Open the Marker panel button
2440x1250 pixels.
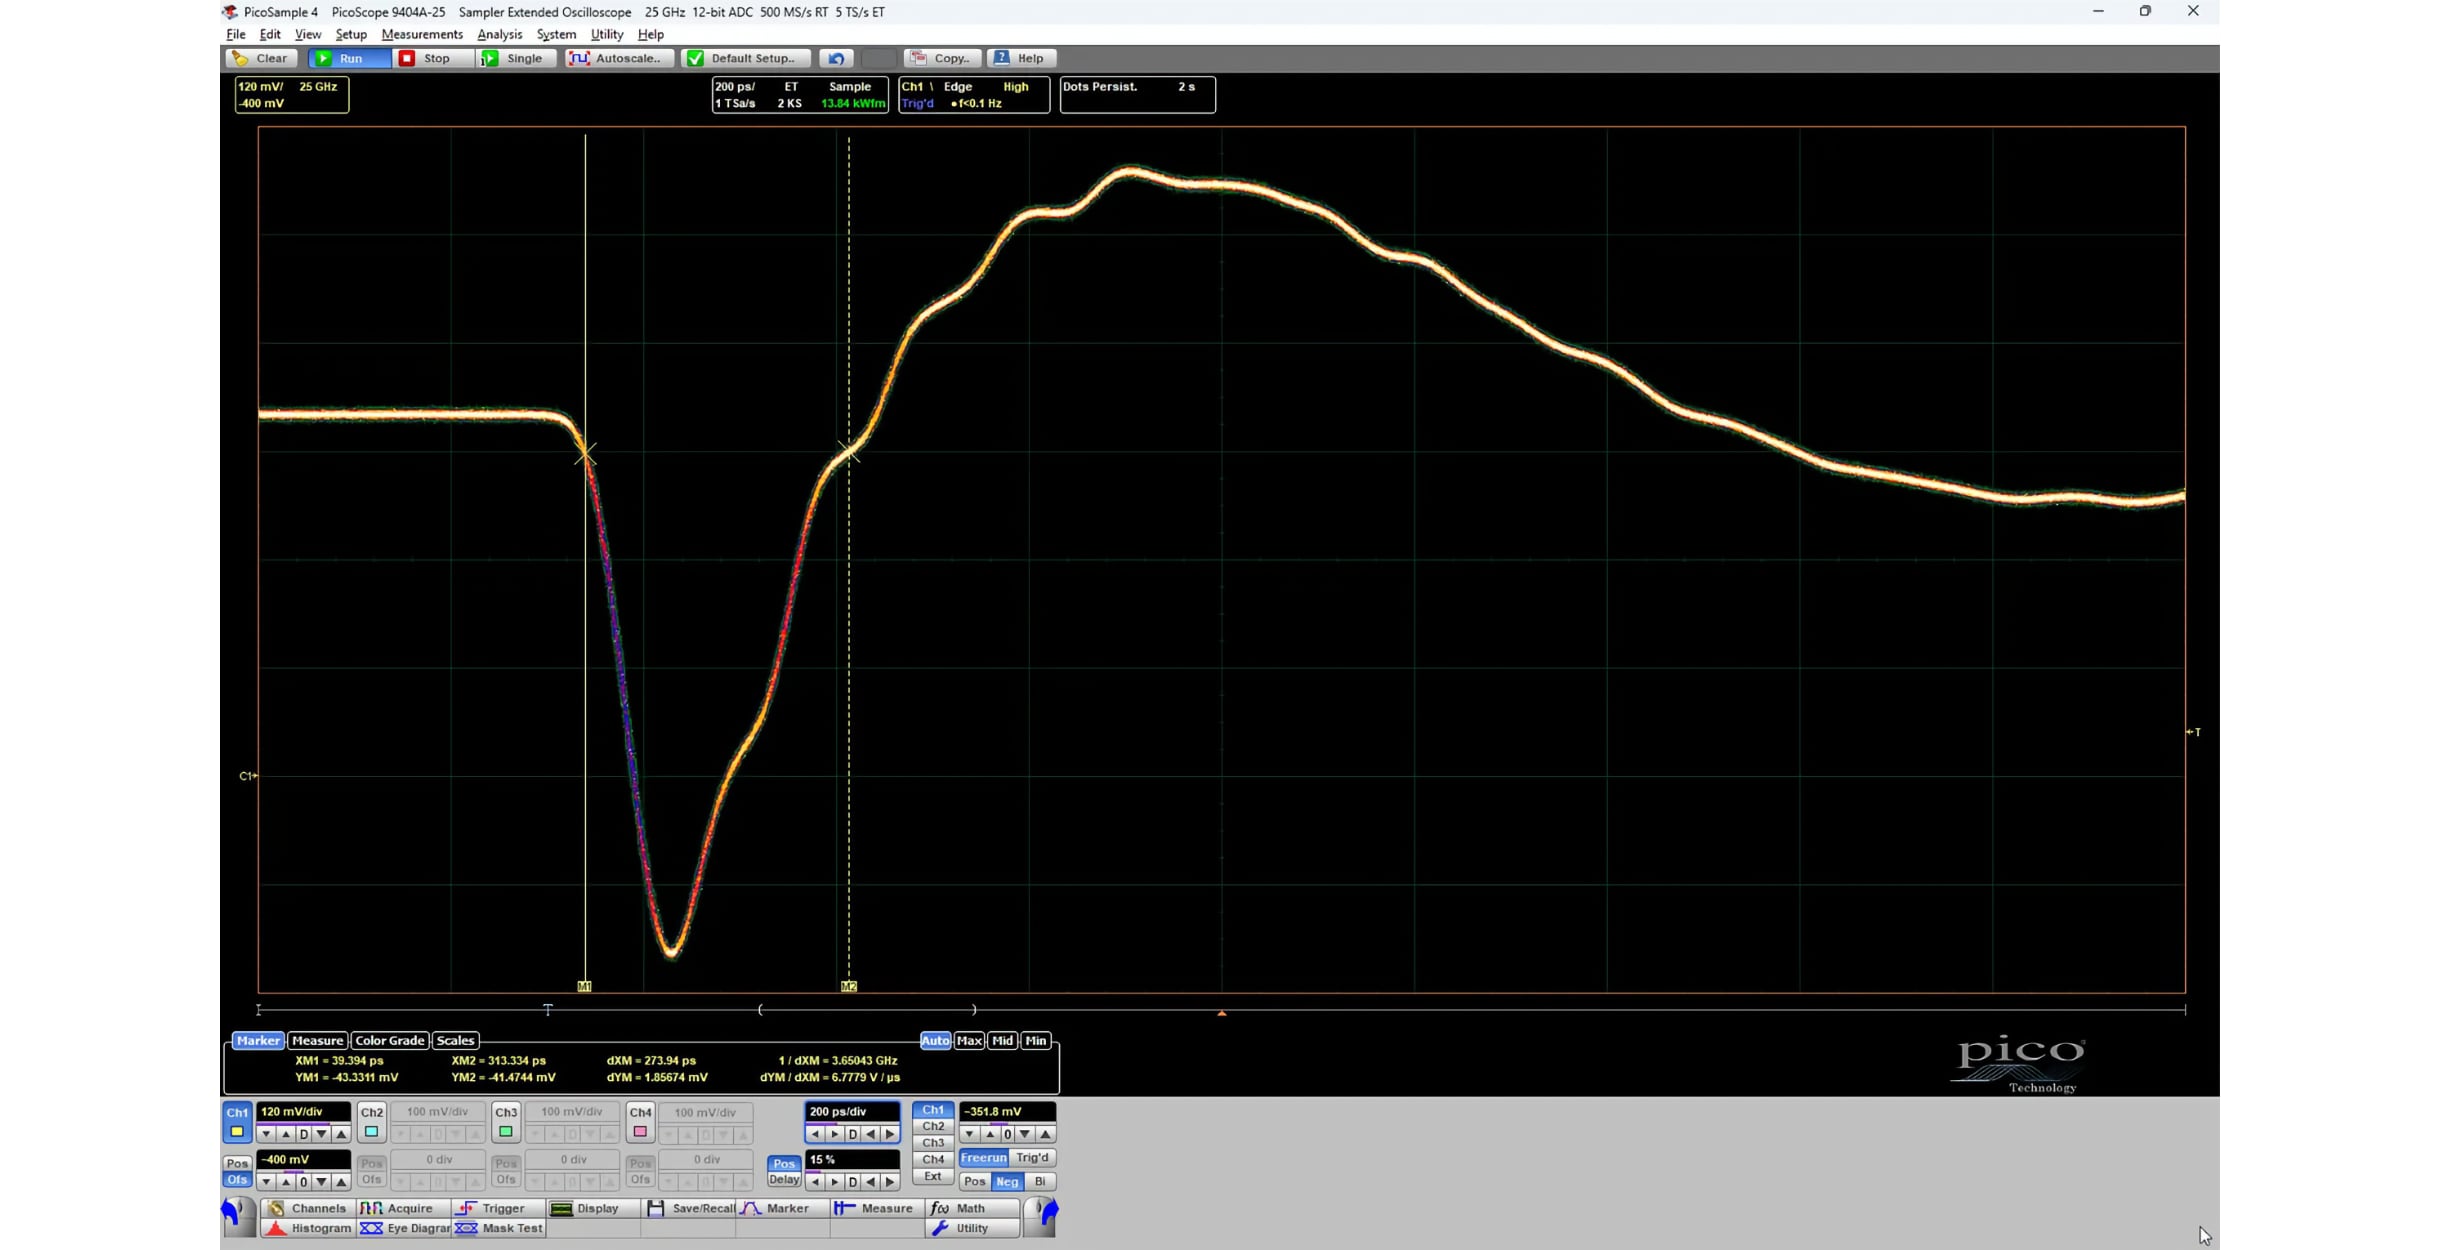pyautogui.click(x=781, y=1208)
